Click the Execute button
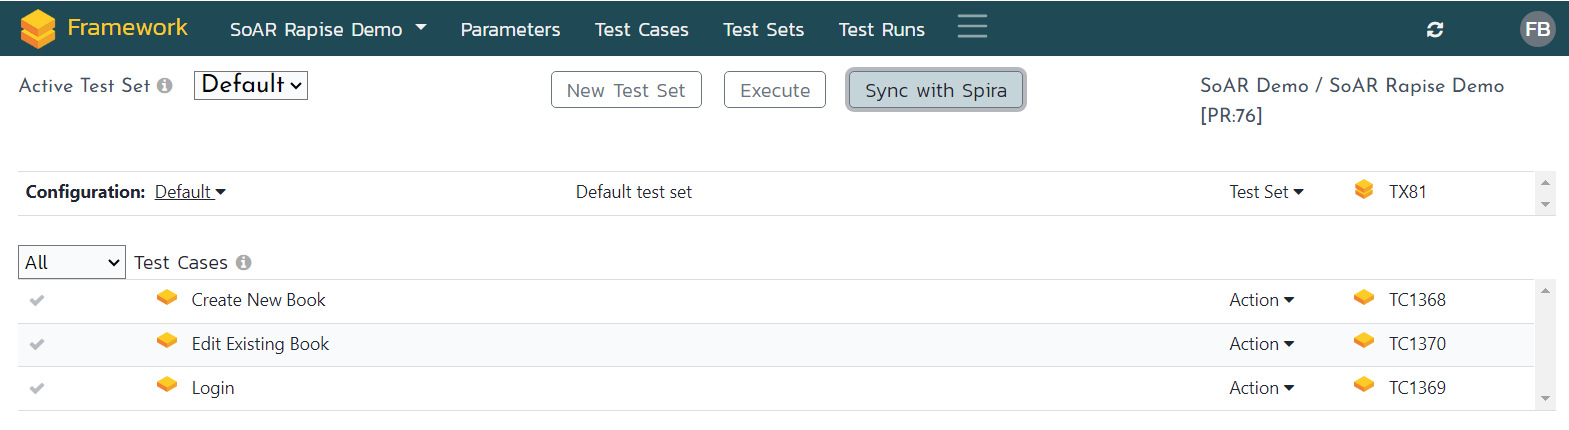 (x=774, y=90)
